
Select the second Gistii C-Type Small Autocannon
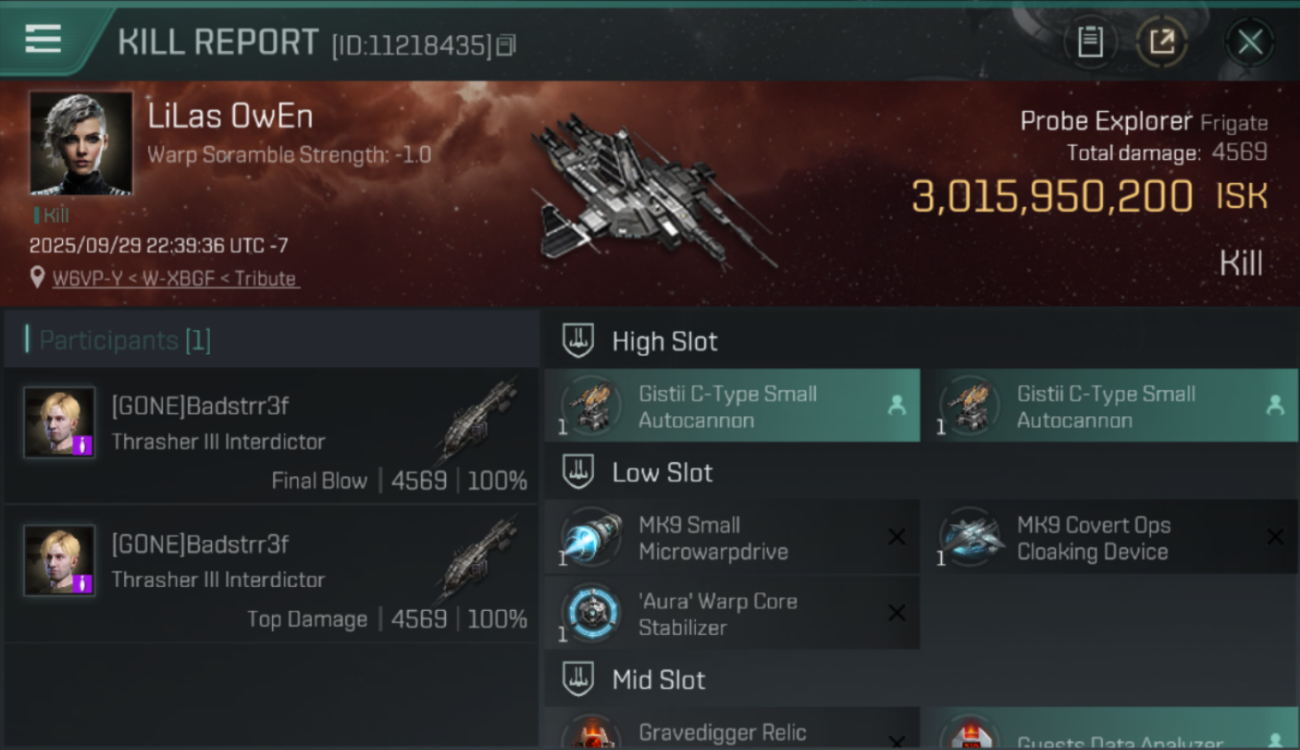click(1111, 405)
